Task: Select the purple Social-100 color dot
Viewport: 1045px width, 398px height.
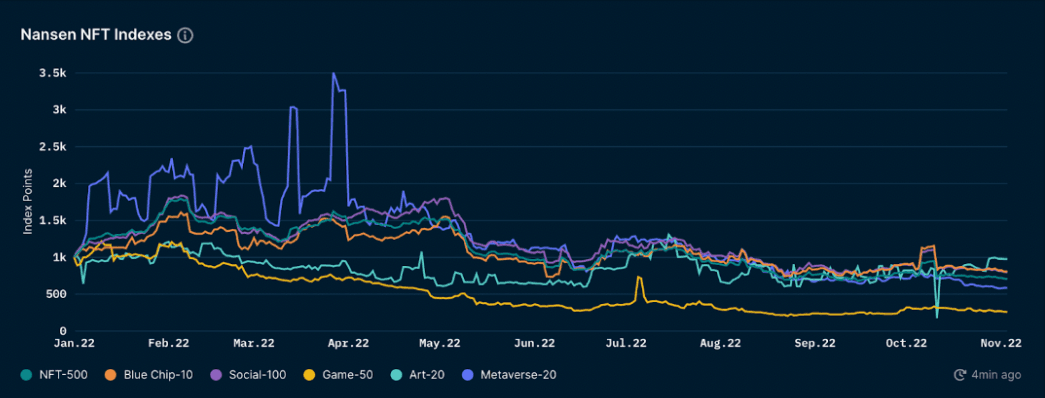Action: tap(217, 375)
